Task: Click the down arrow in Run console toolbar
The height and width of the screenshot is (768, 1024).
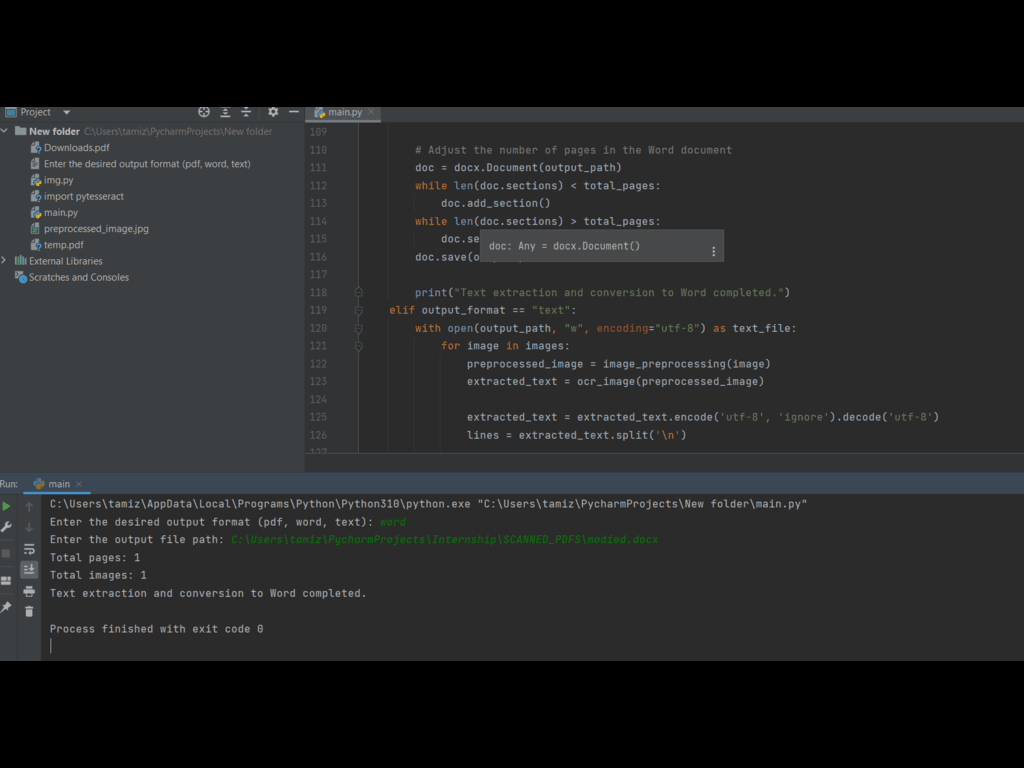Action: pyautogui.click(x=29, y=527)
